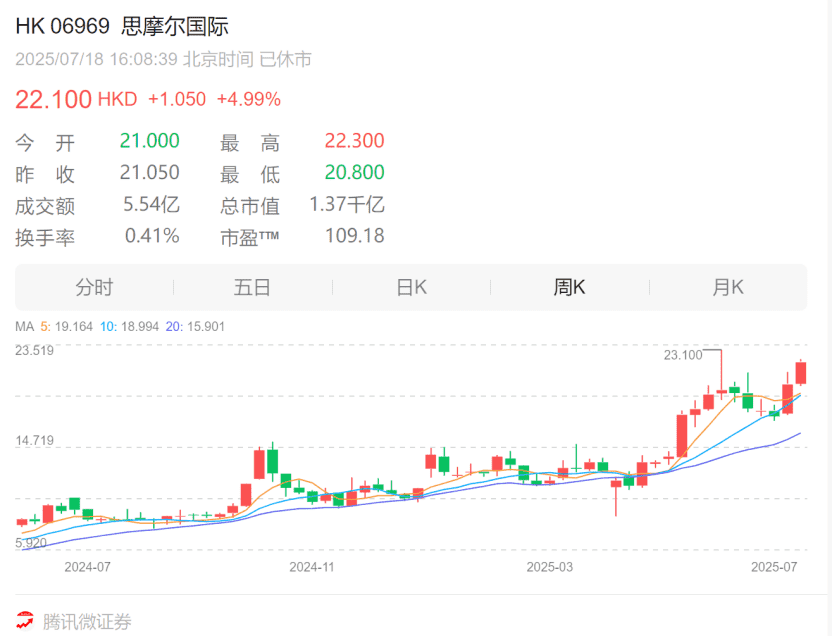Click the +4.99% change percentage
This screenshot has width=832, height=636.
(x=250, y=99)
